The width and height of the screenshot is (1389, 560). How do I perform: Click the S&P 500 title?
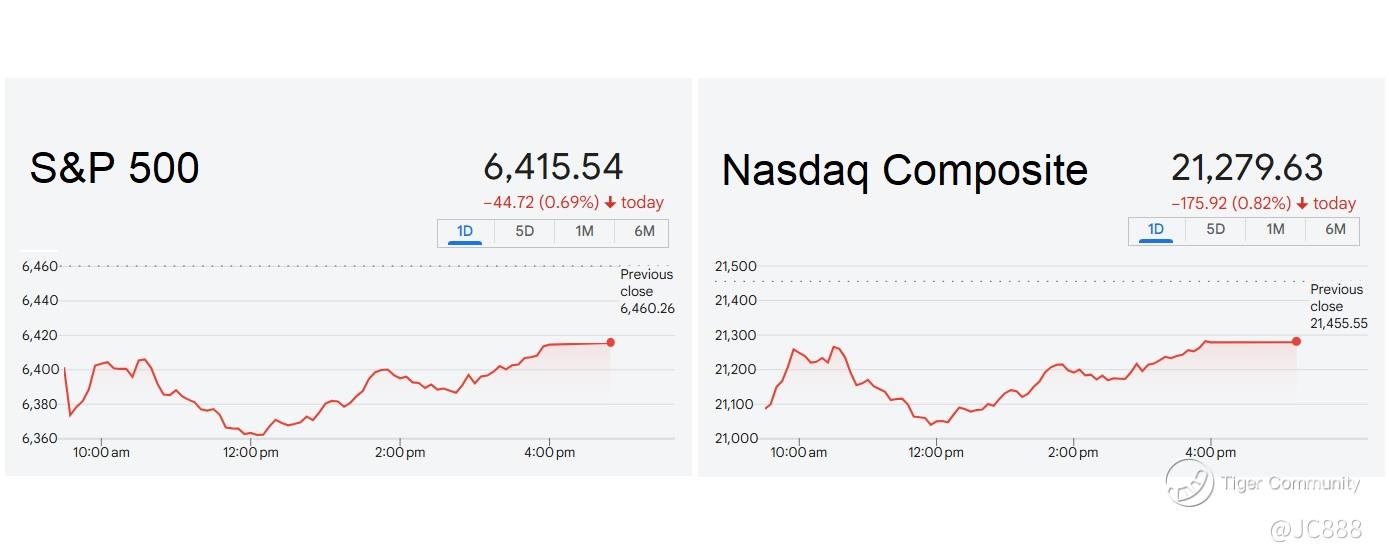coord(115,168)
